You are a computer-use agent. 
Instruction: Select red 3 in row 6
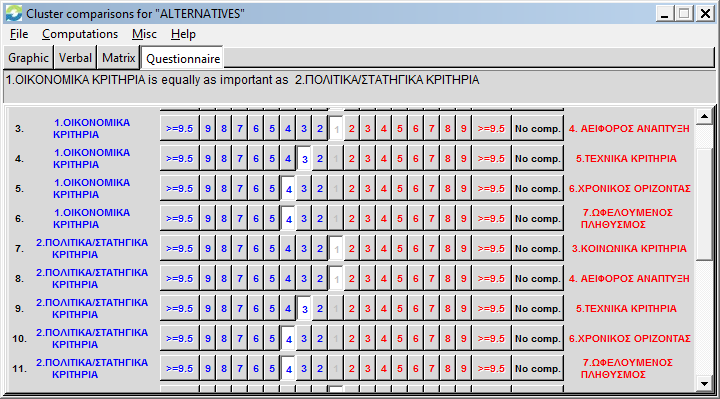(x=368, y=219)
